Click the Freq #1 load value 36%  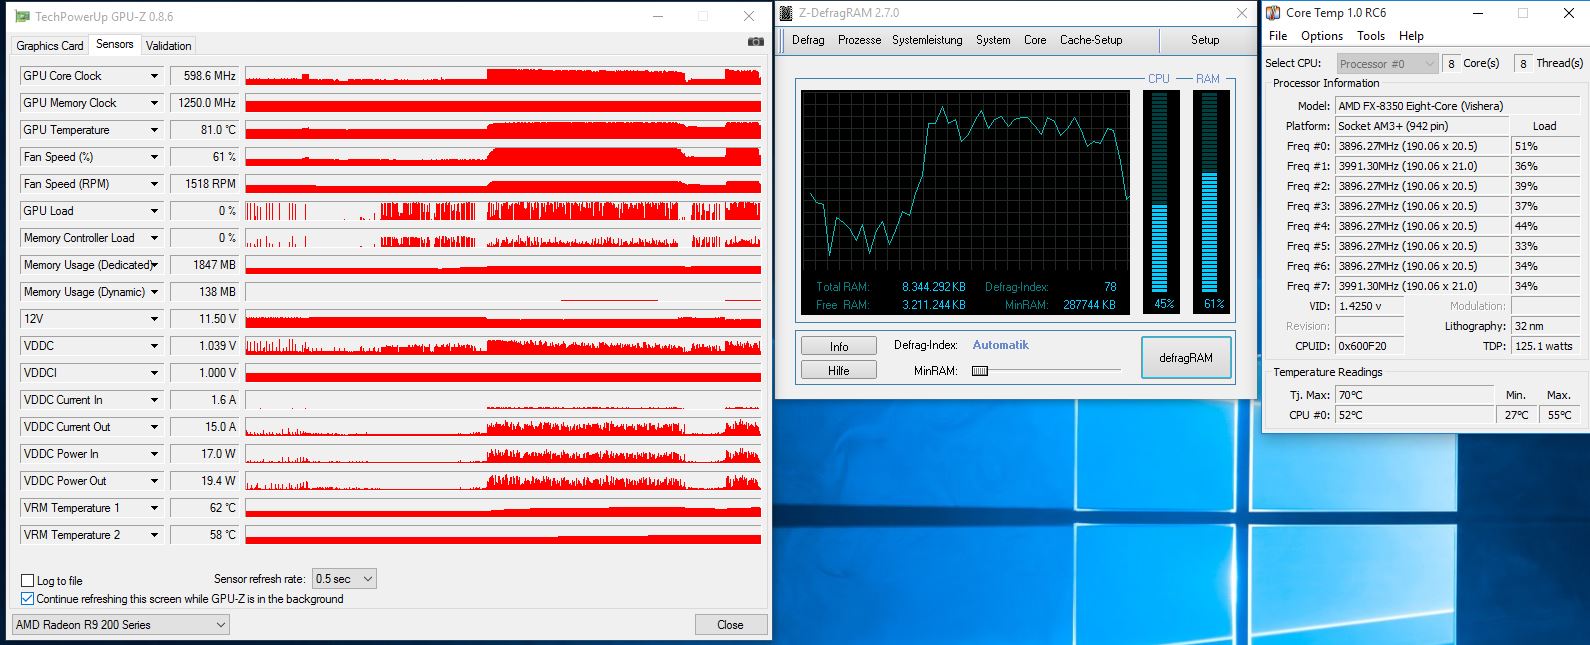1545,166
